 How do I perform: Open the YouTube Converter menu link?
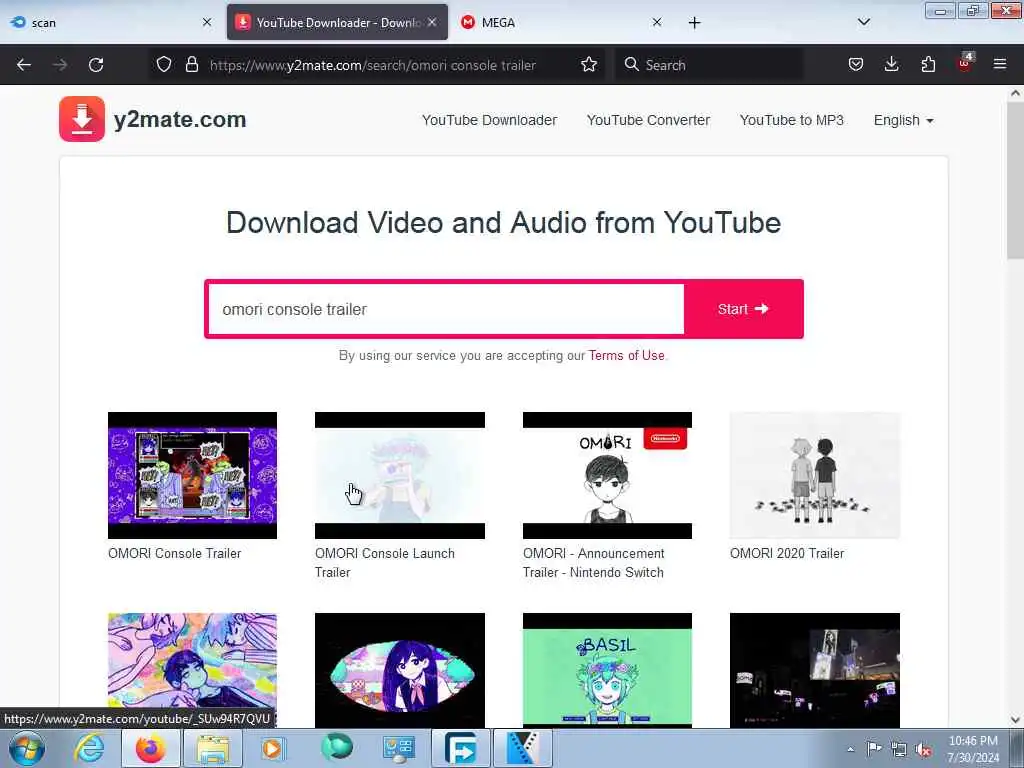pos(648,120)
